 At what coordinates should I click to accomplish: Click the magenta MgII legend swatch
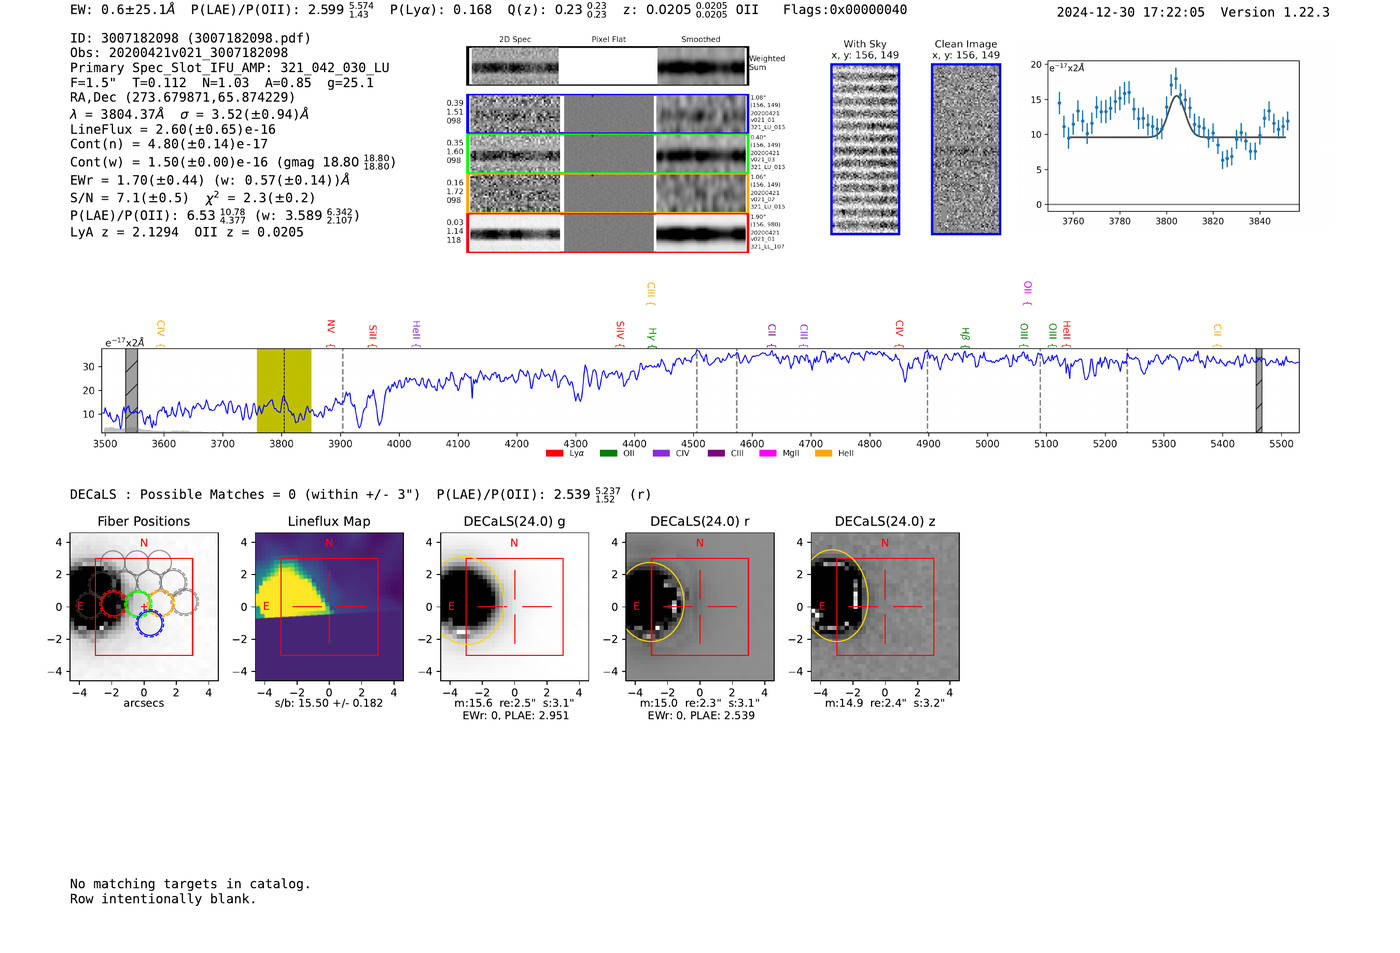[x=770, y=453]
